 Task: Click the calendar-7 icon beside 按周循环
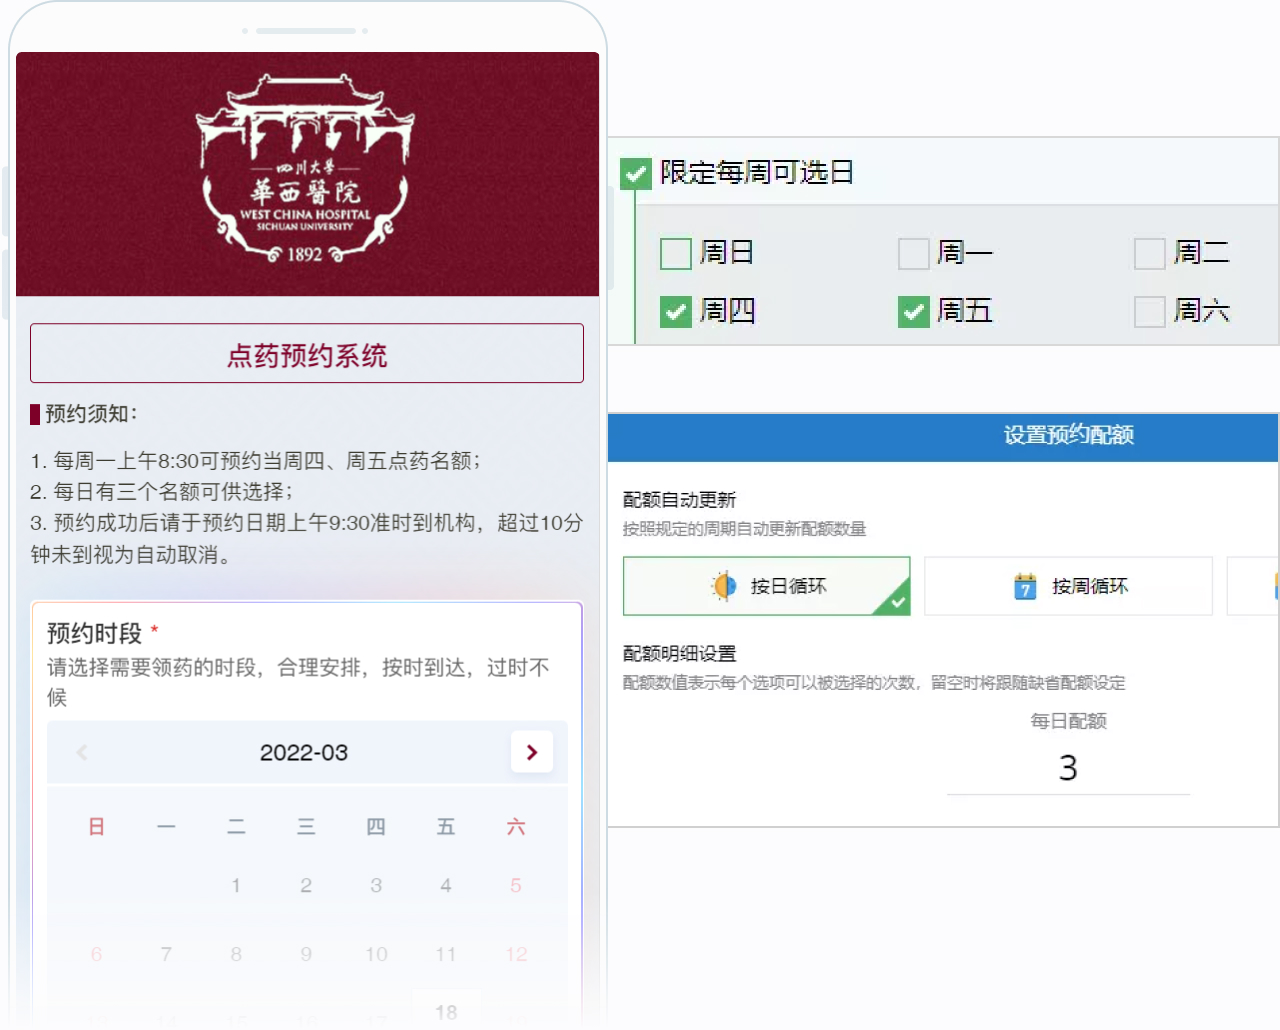(x=1025, y=586)
